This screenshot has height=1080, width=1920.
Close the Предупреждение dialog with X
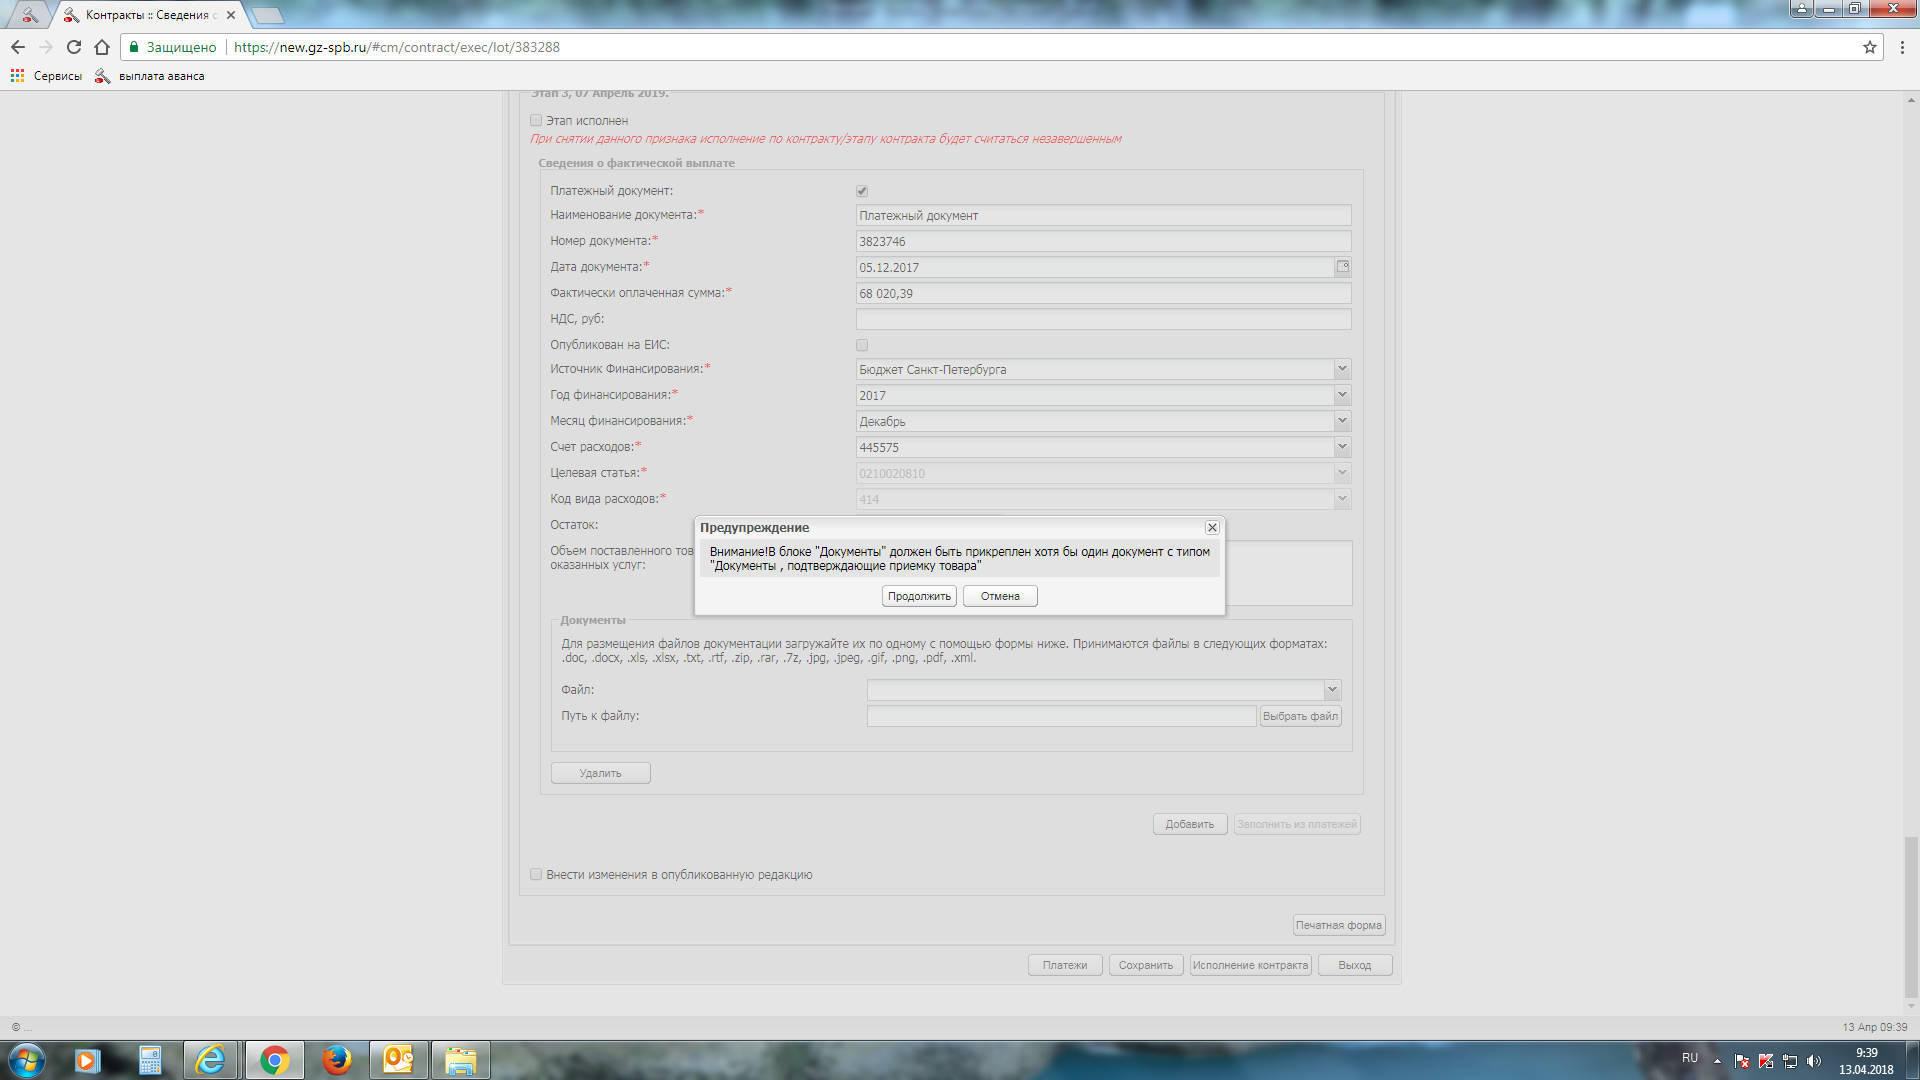tap(1212, 527)
